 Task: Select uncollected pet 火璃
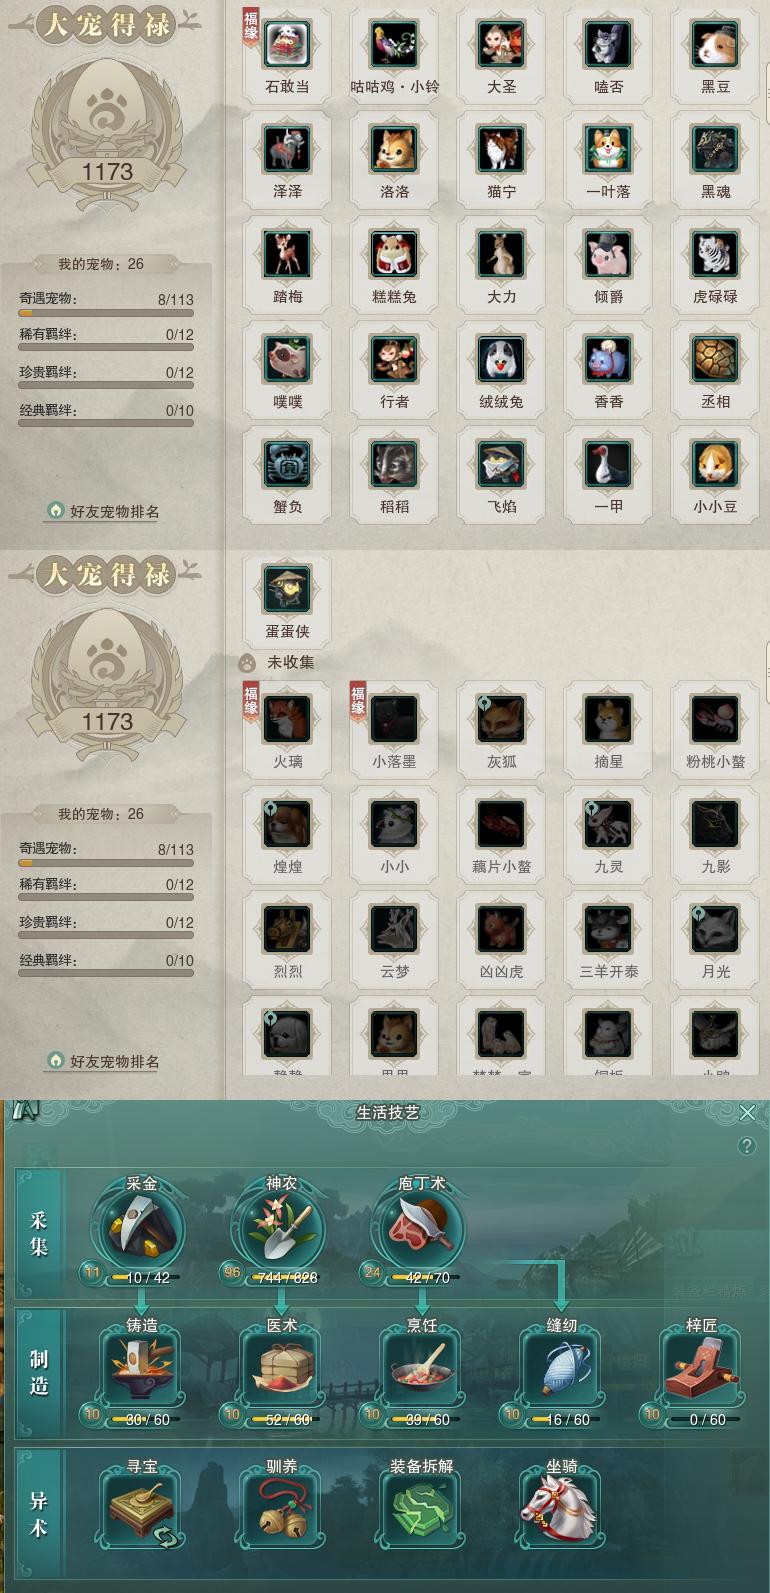click(287, 720)
